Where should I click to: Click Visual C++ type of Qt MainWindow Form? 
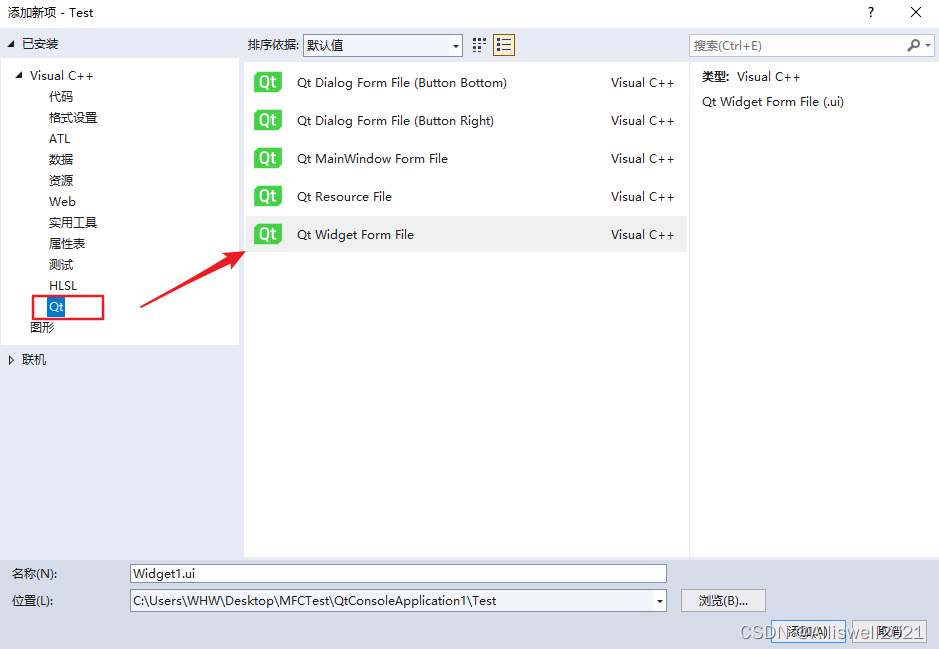[x=642, y=159]
